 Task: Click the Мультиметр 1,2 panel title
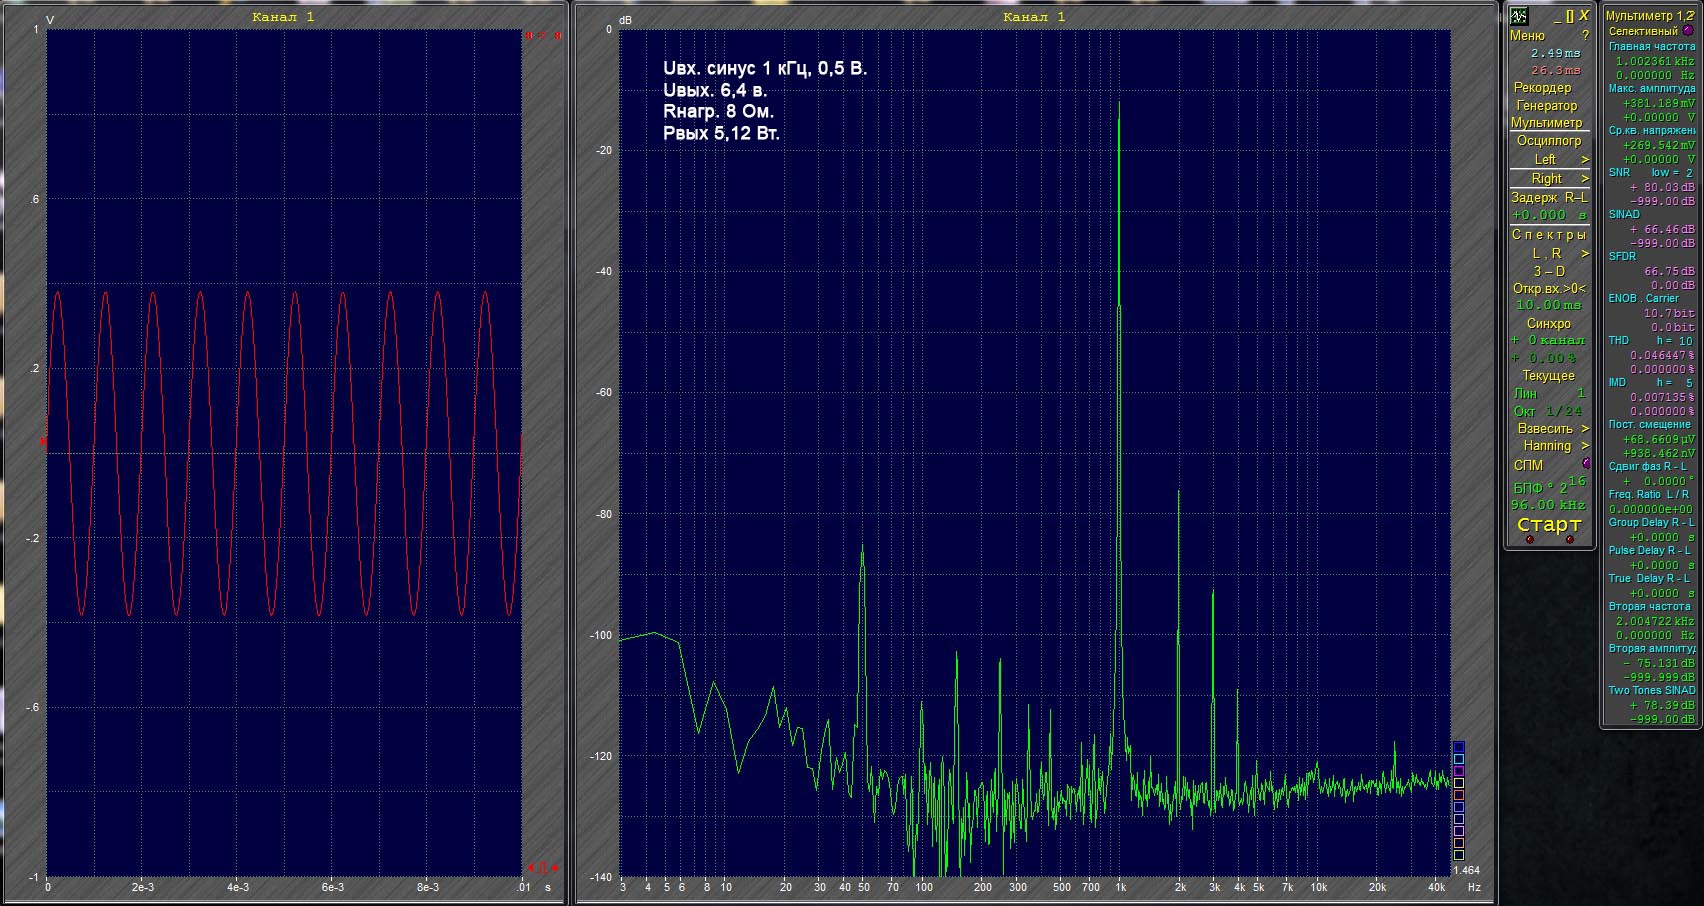coord(1649,16)
